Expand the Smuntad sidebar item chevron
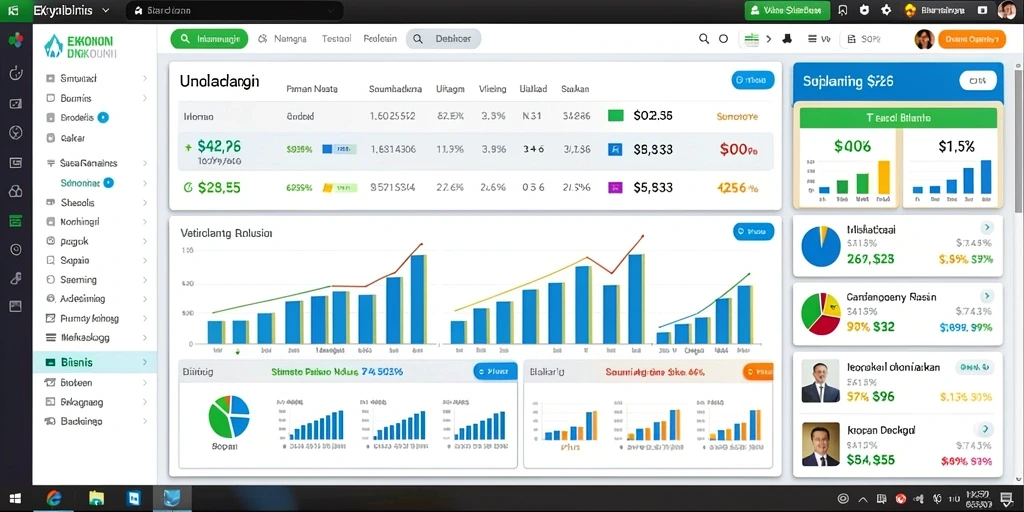This screenshot has width=1024, height=512. (144, 78)
